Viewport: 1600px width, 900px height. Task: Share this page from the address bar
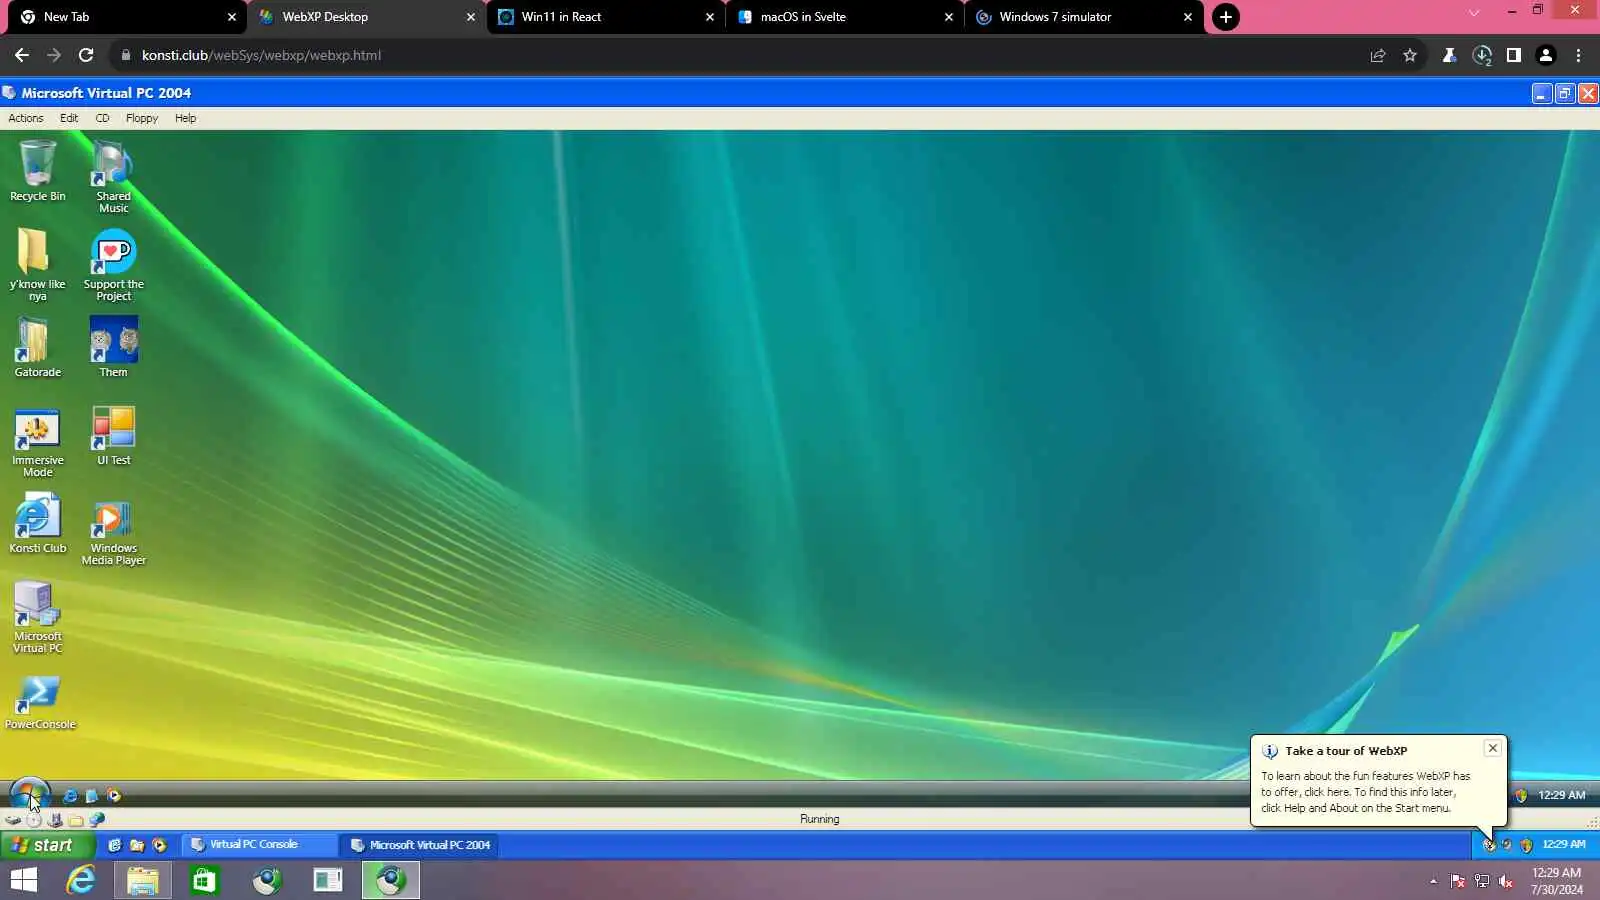(x=1378, y=56)
